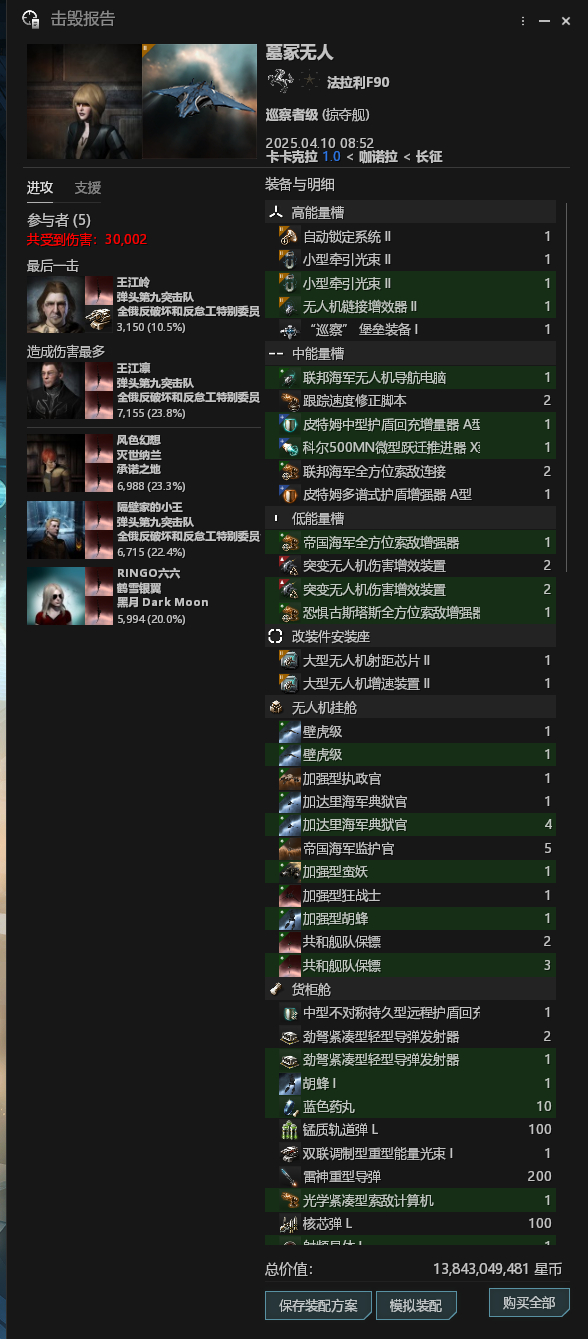
Task: Click the 联邦海军无人机导航电脑 item icon
Action: pos(288,378)
